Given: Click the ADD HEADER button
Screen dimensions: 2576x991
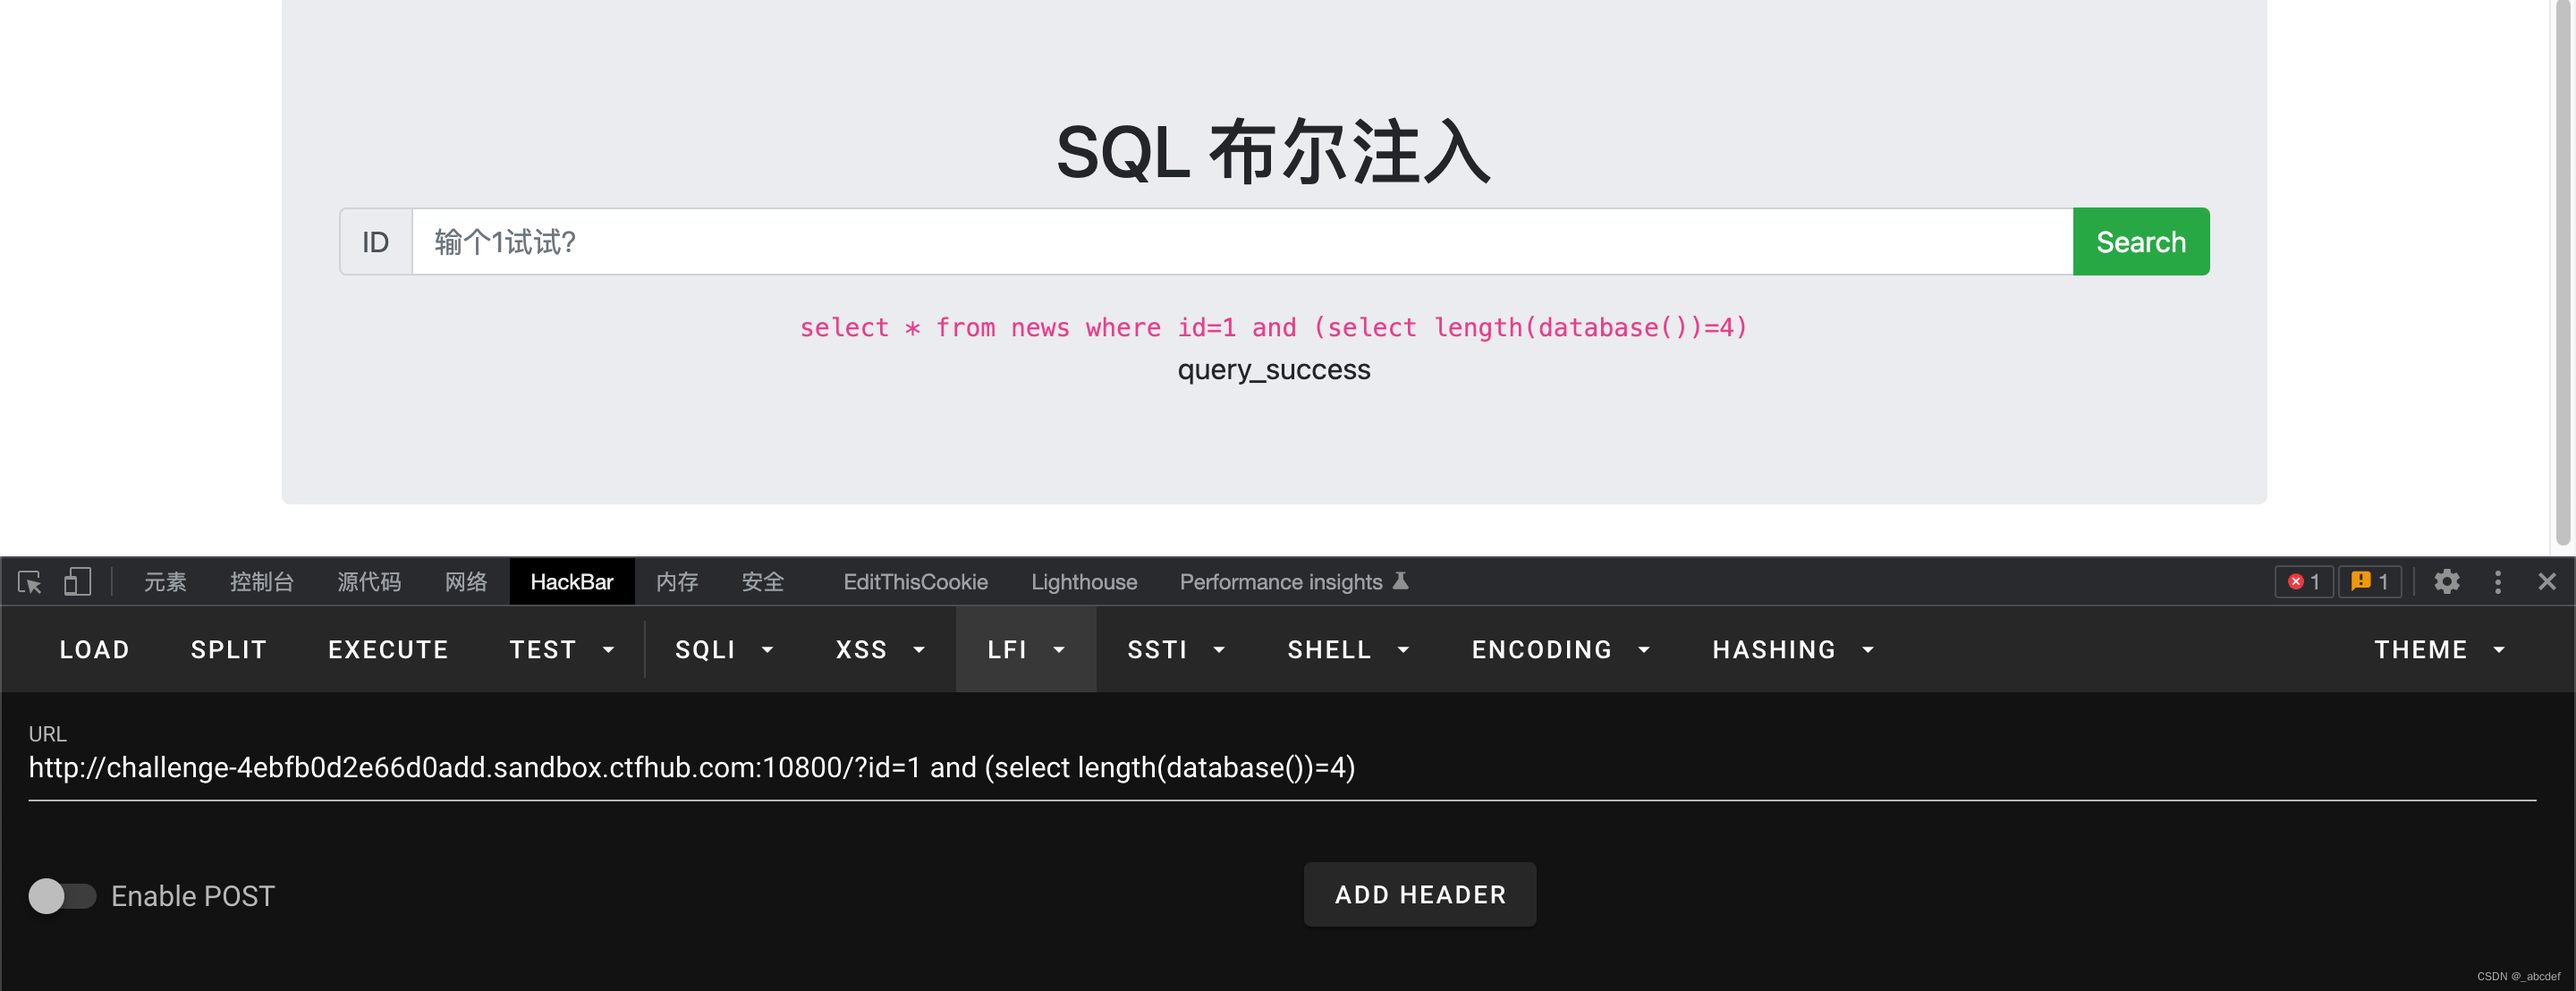Looking at the screenshot, I should (1419, 895).
